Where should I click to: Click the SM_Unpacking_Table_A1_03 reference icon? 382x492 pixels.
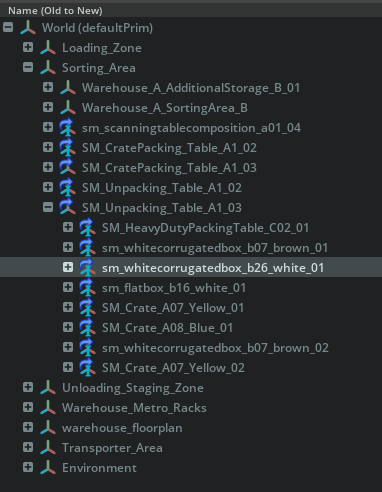(x=68, y=208)
